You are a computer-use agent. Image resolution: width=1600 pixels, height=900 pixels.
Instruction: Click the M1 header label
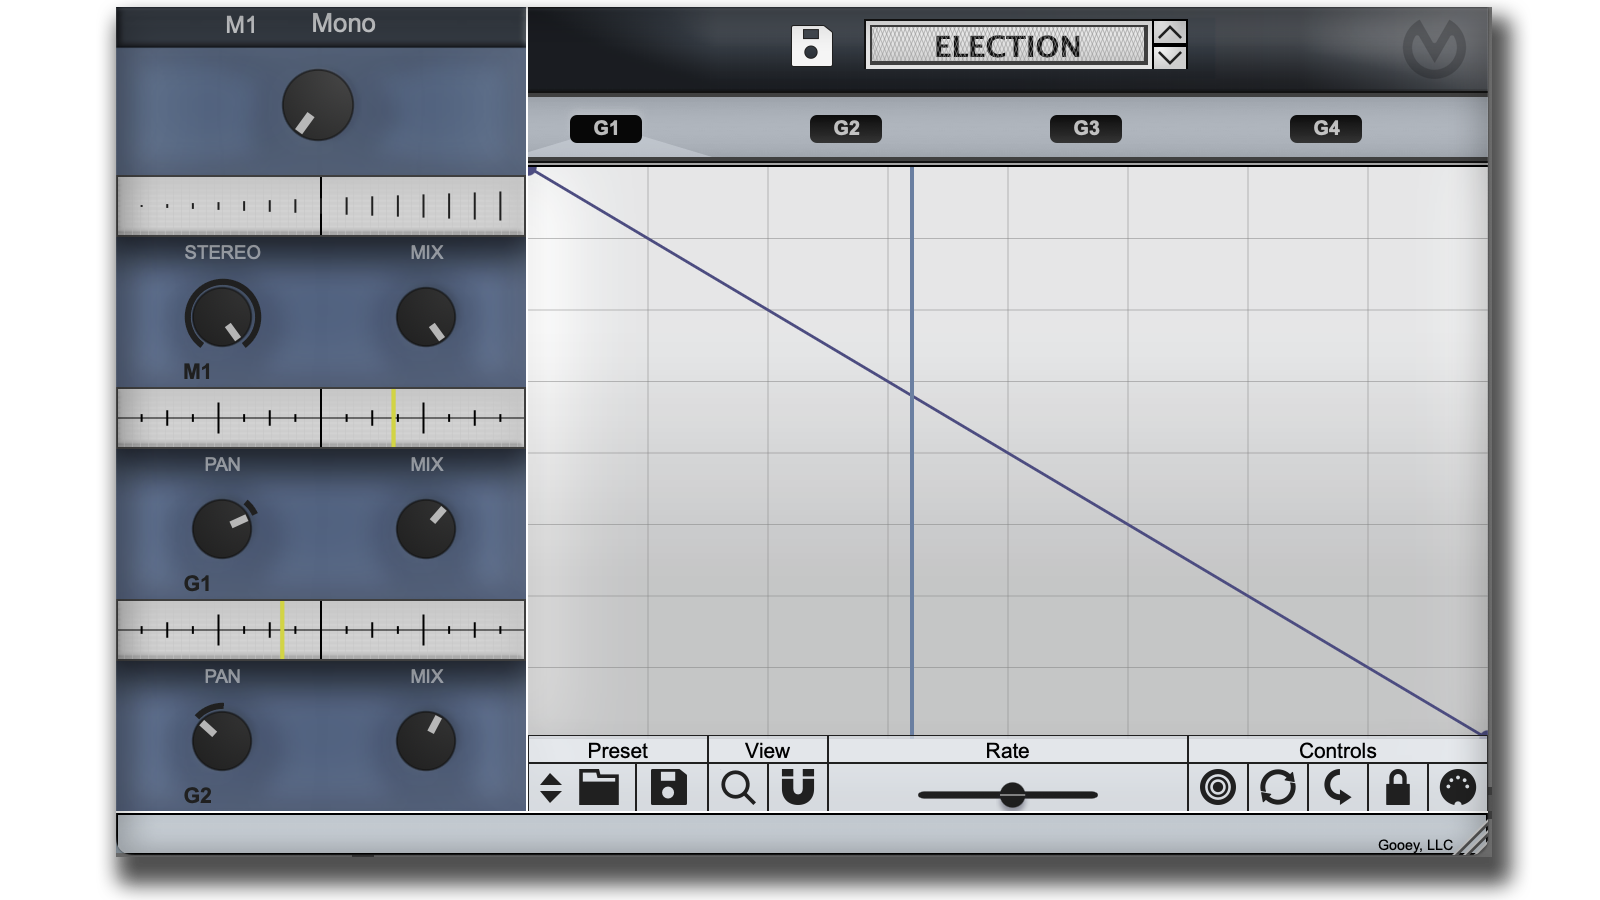pos(241,25)
